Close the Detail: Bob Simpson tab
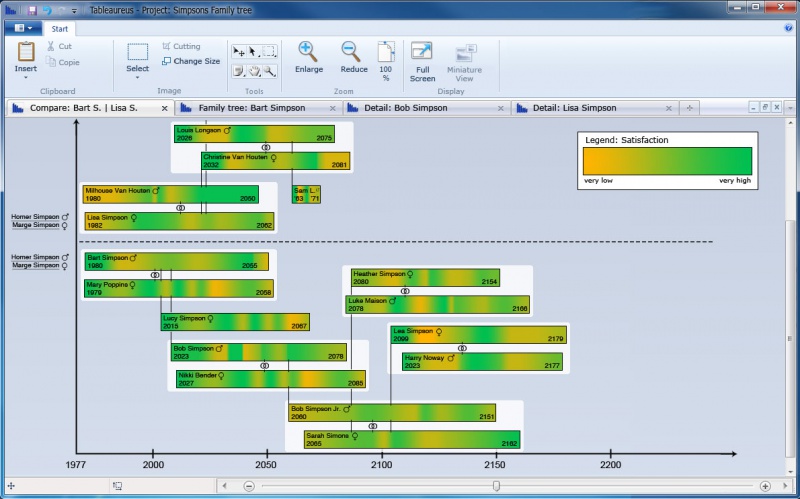This screenshot has width=800, height=499. (x=501, y=108)
